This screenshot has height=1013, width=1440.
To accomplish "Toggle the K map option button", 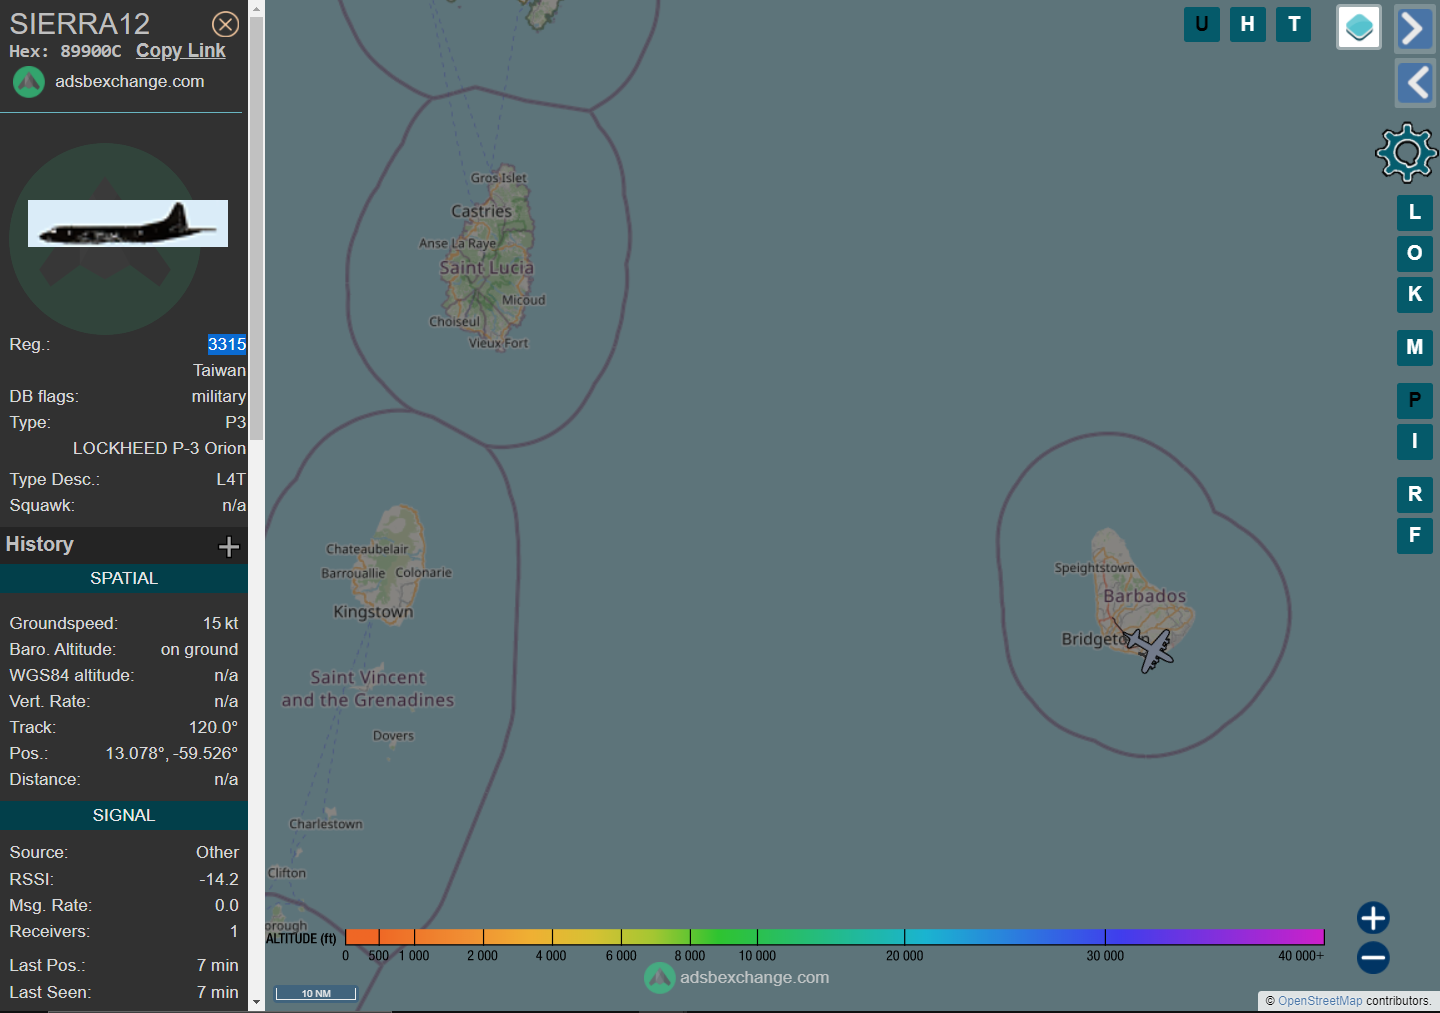I will tap(1415, 294).
